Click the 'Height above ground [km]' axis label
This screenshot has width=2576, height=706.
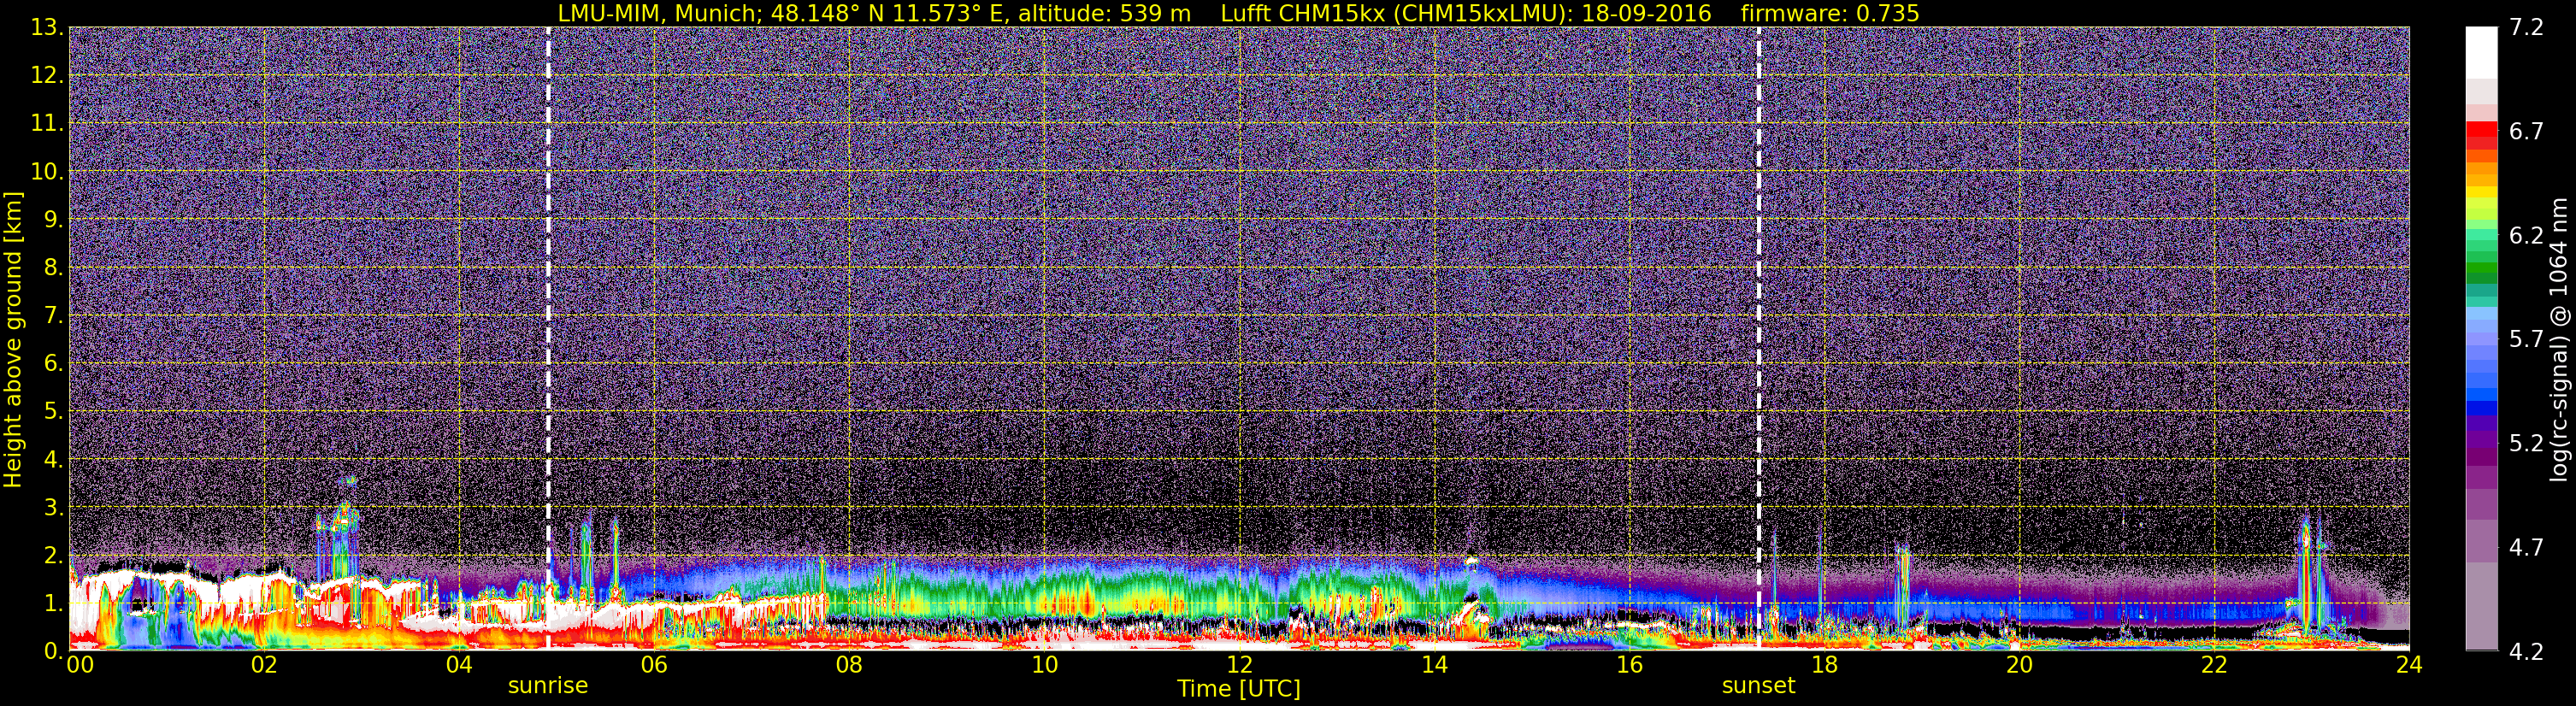13,339
